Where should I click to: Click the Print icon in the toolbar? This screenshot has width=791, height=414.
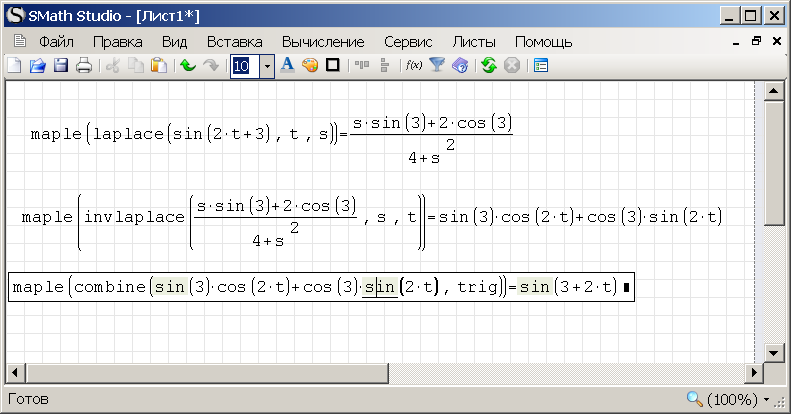coord(83,66)
